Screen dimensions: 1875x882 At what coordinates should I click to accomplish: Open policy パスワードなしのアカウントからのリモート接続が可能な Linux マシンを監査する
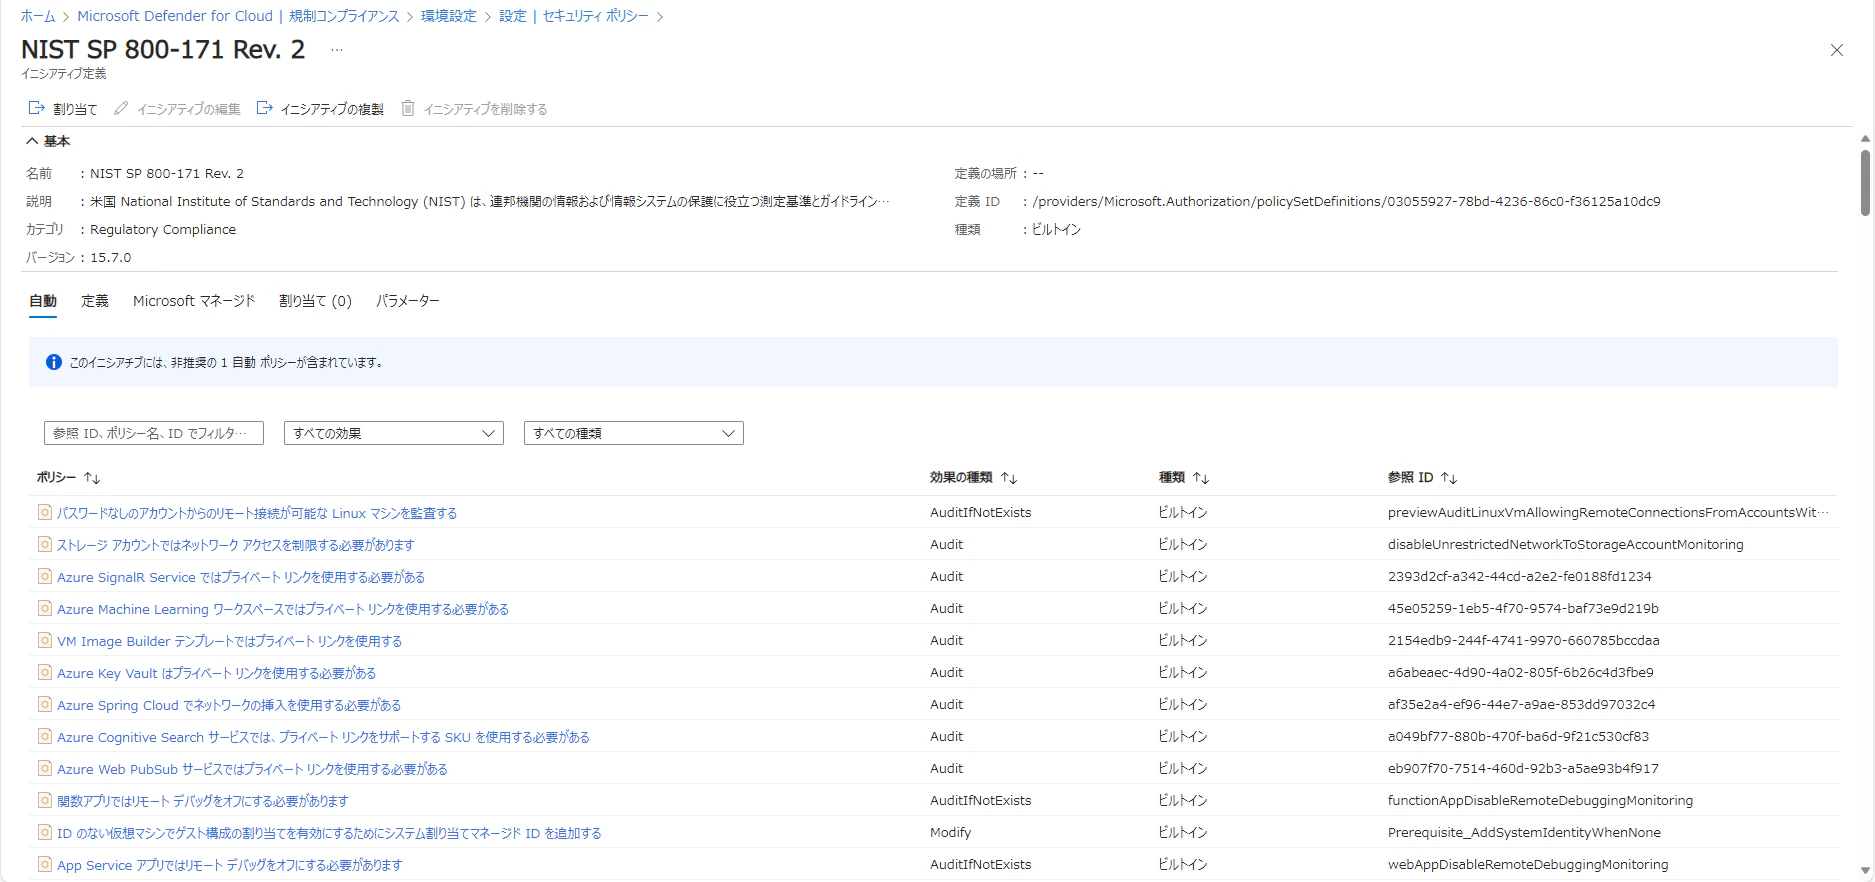point(257,513)
